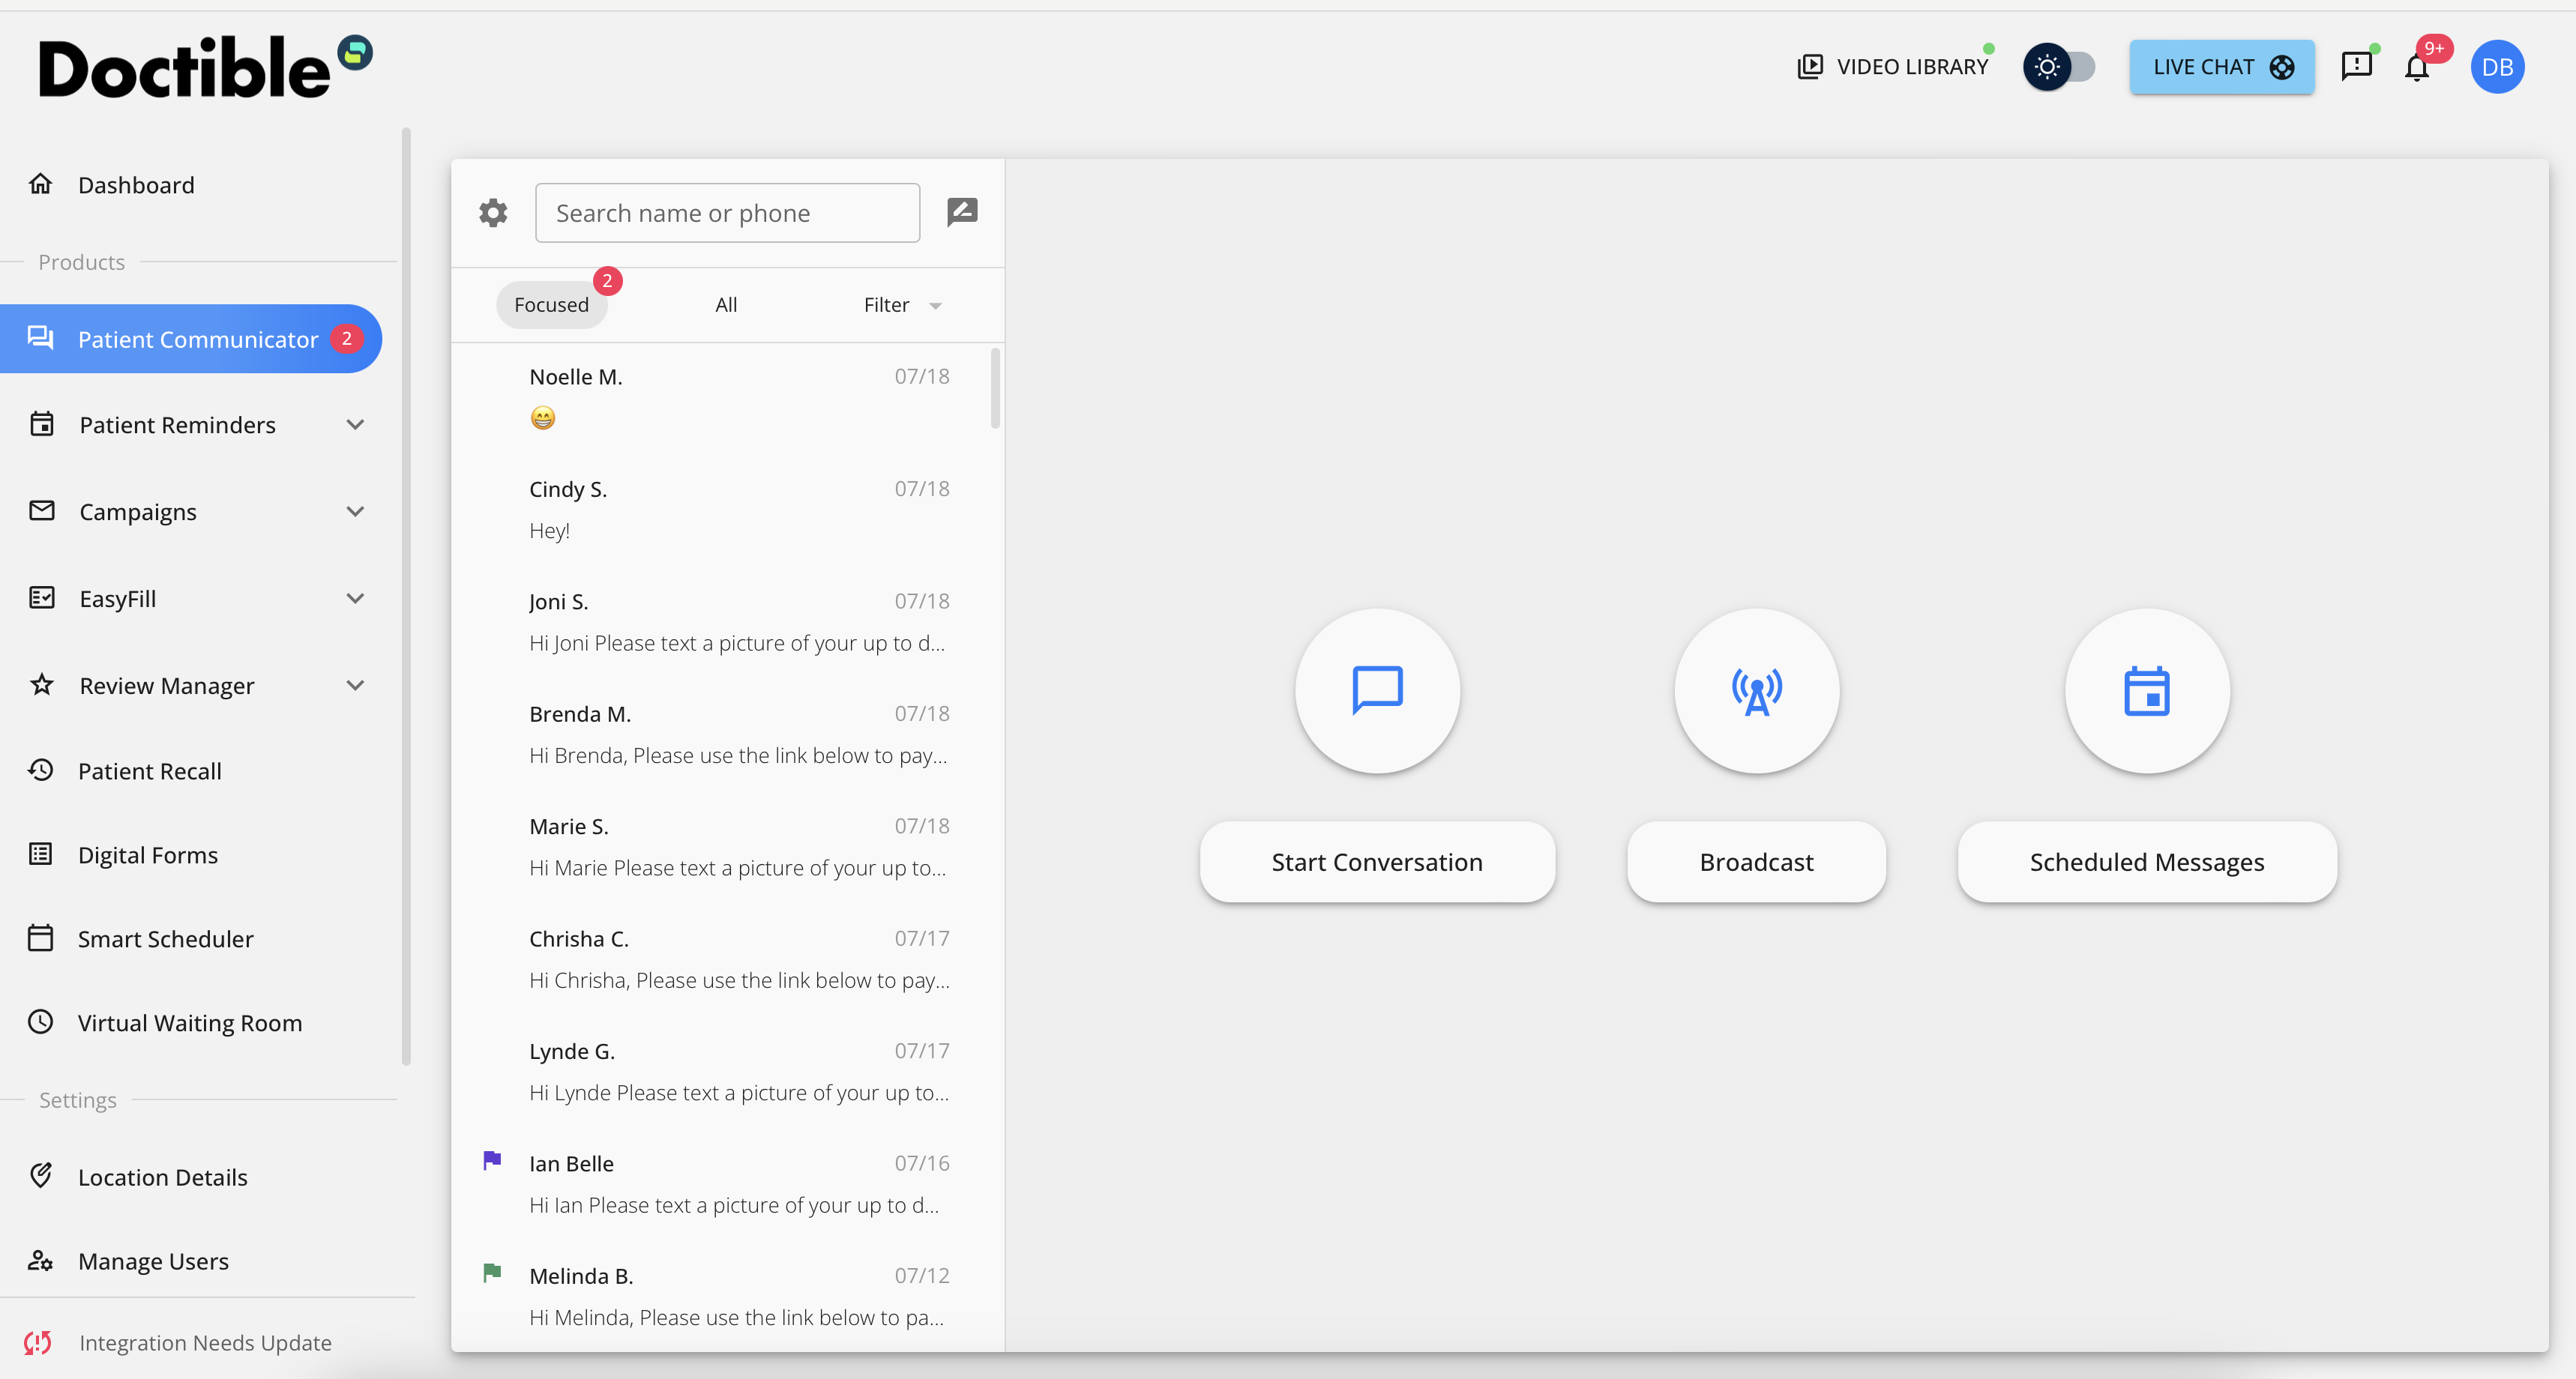Click the Scheduled Messages calendar icon
The height and width of the screenshot is (1379, 2576).
(x=2146, y=691)
